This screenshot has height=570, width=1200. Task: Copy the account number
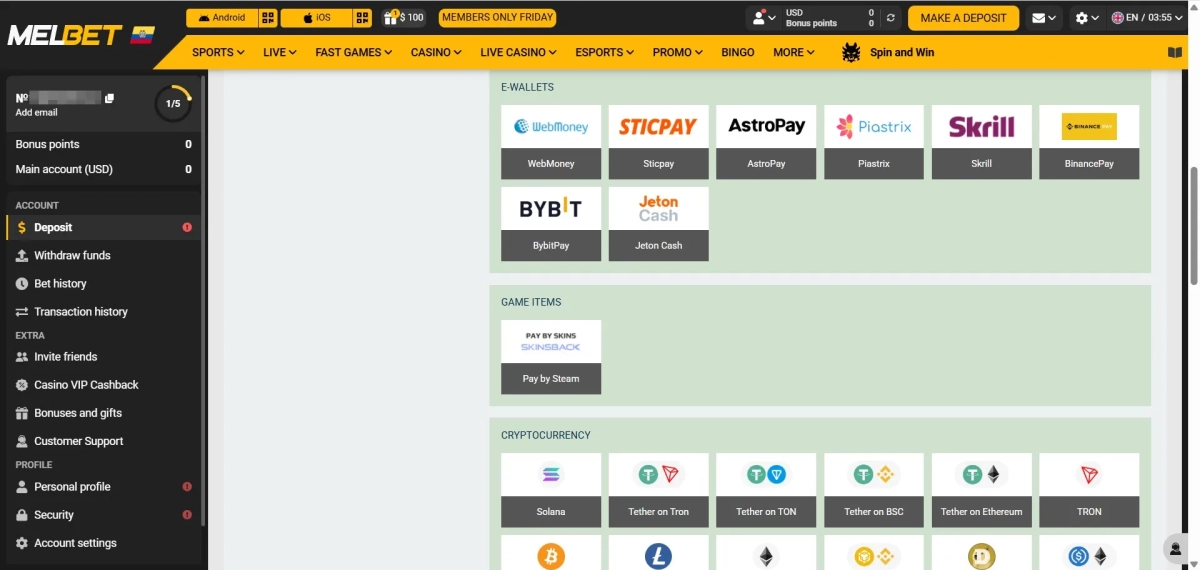tap(110, 98)
